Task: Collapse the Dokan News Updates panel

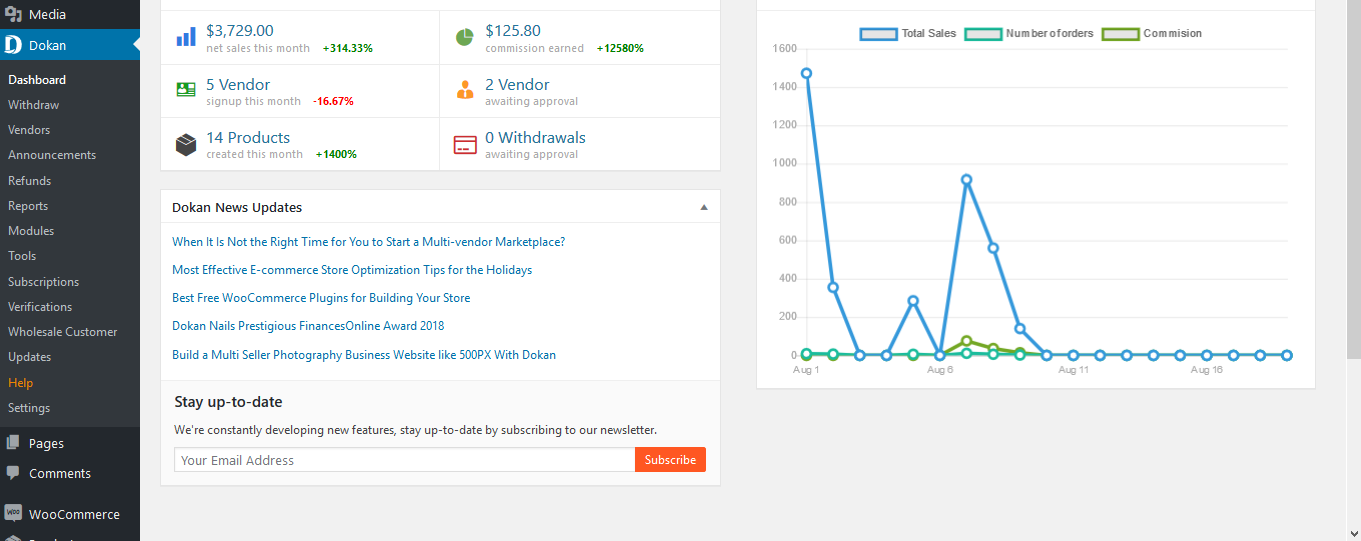Action: (x=704, y=207)
